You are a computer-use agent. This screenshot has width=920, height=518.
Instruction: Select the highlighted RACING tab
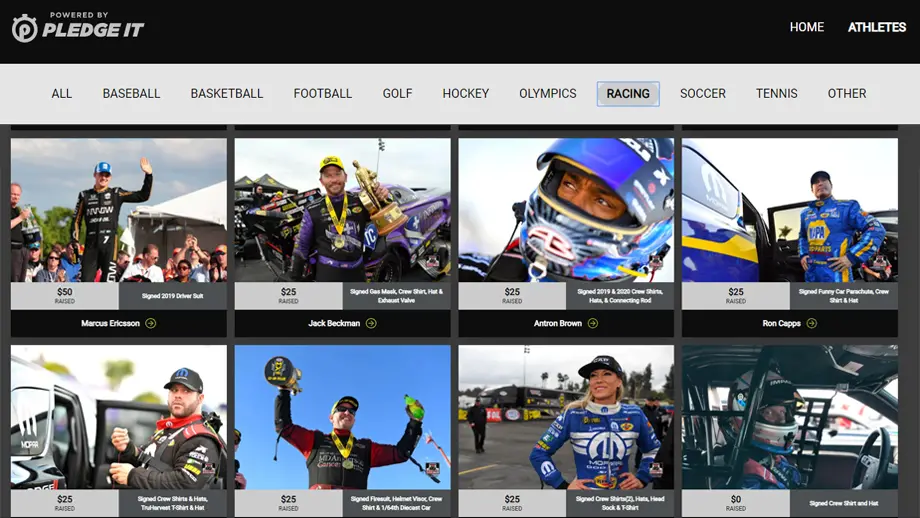click(628, 94)
